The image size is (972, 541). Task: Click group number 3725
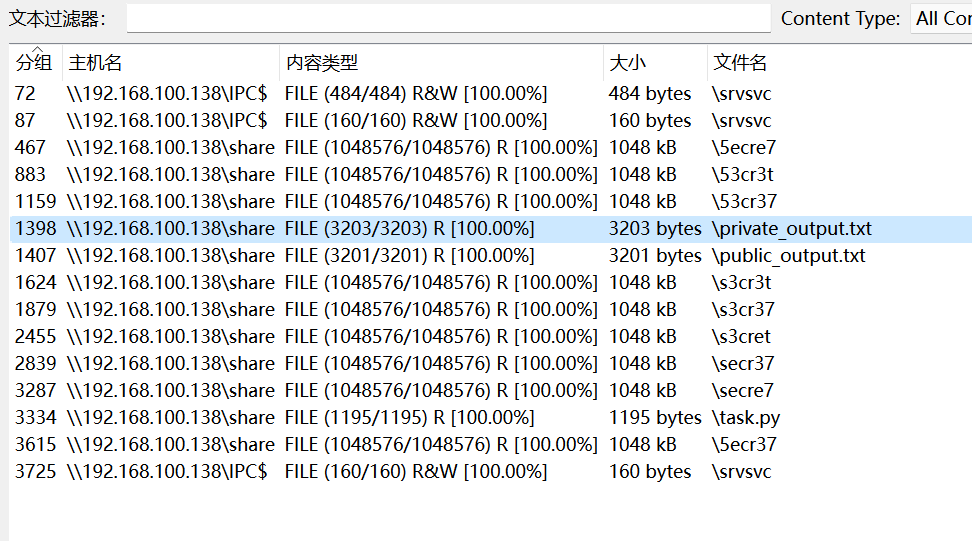(35, 472)
